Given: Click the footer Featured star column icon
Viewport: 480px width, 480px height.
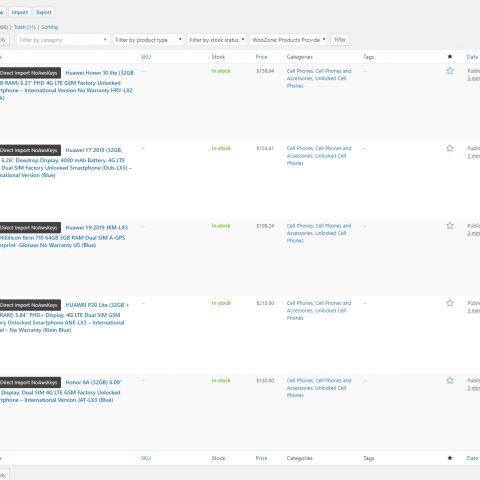Looking at the screenshot, I should tap(450, 458).
